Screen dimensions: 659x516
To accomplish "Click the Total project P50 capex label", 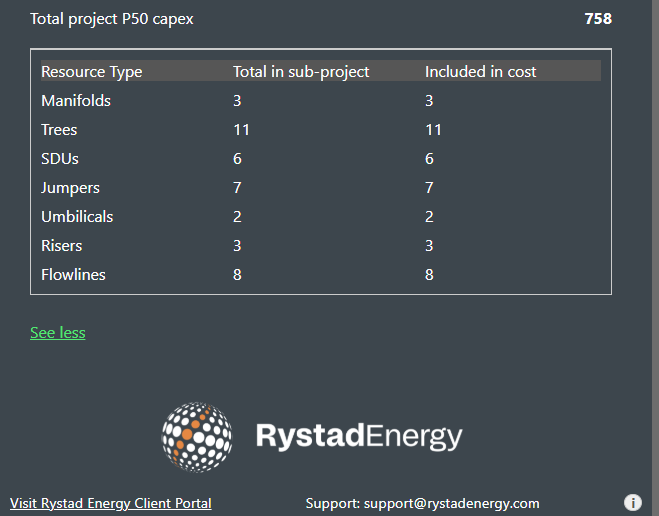I will pyautogui.click(x=112, y=19).
